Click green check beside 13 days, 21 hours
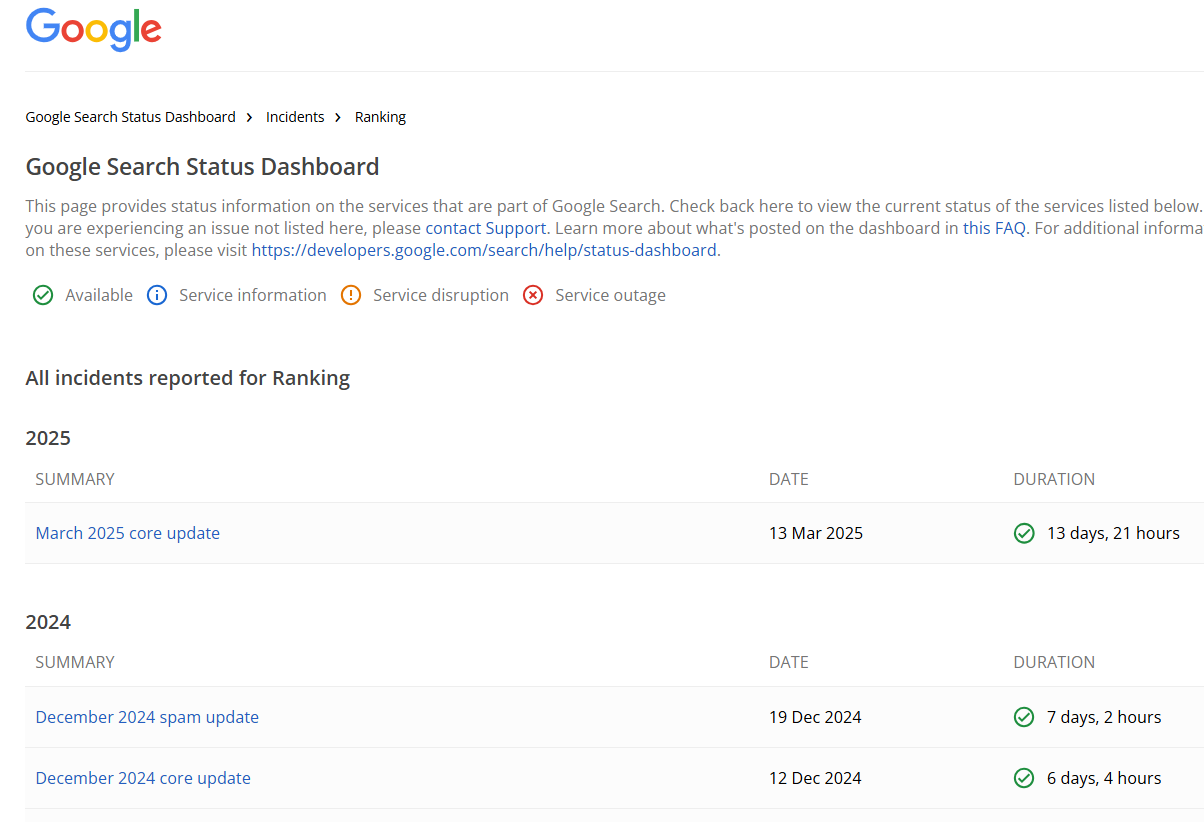1204x822 pixels. 1024,533
